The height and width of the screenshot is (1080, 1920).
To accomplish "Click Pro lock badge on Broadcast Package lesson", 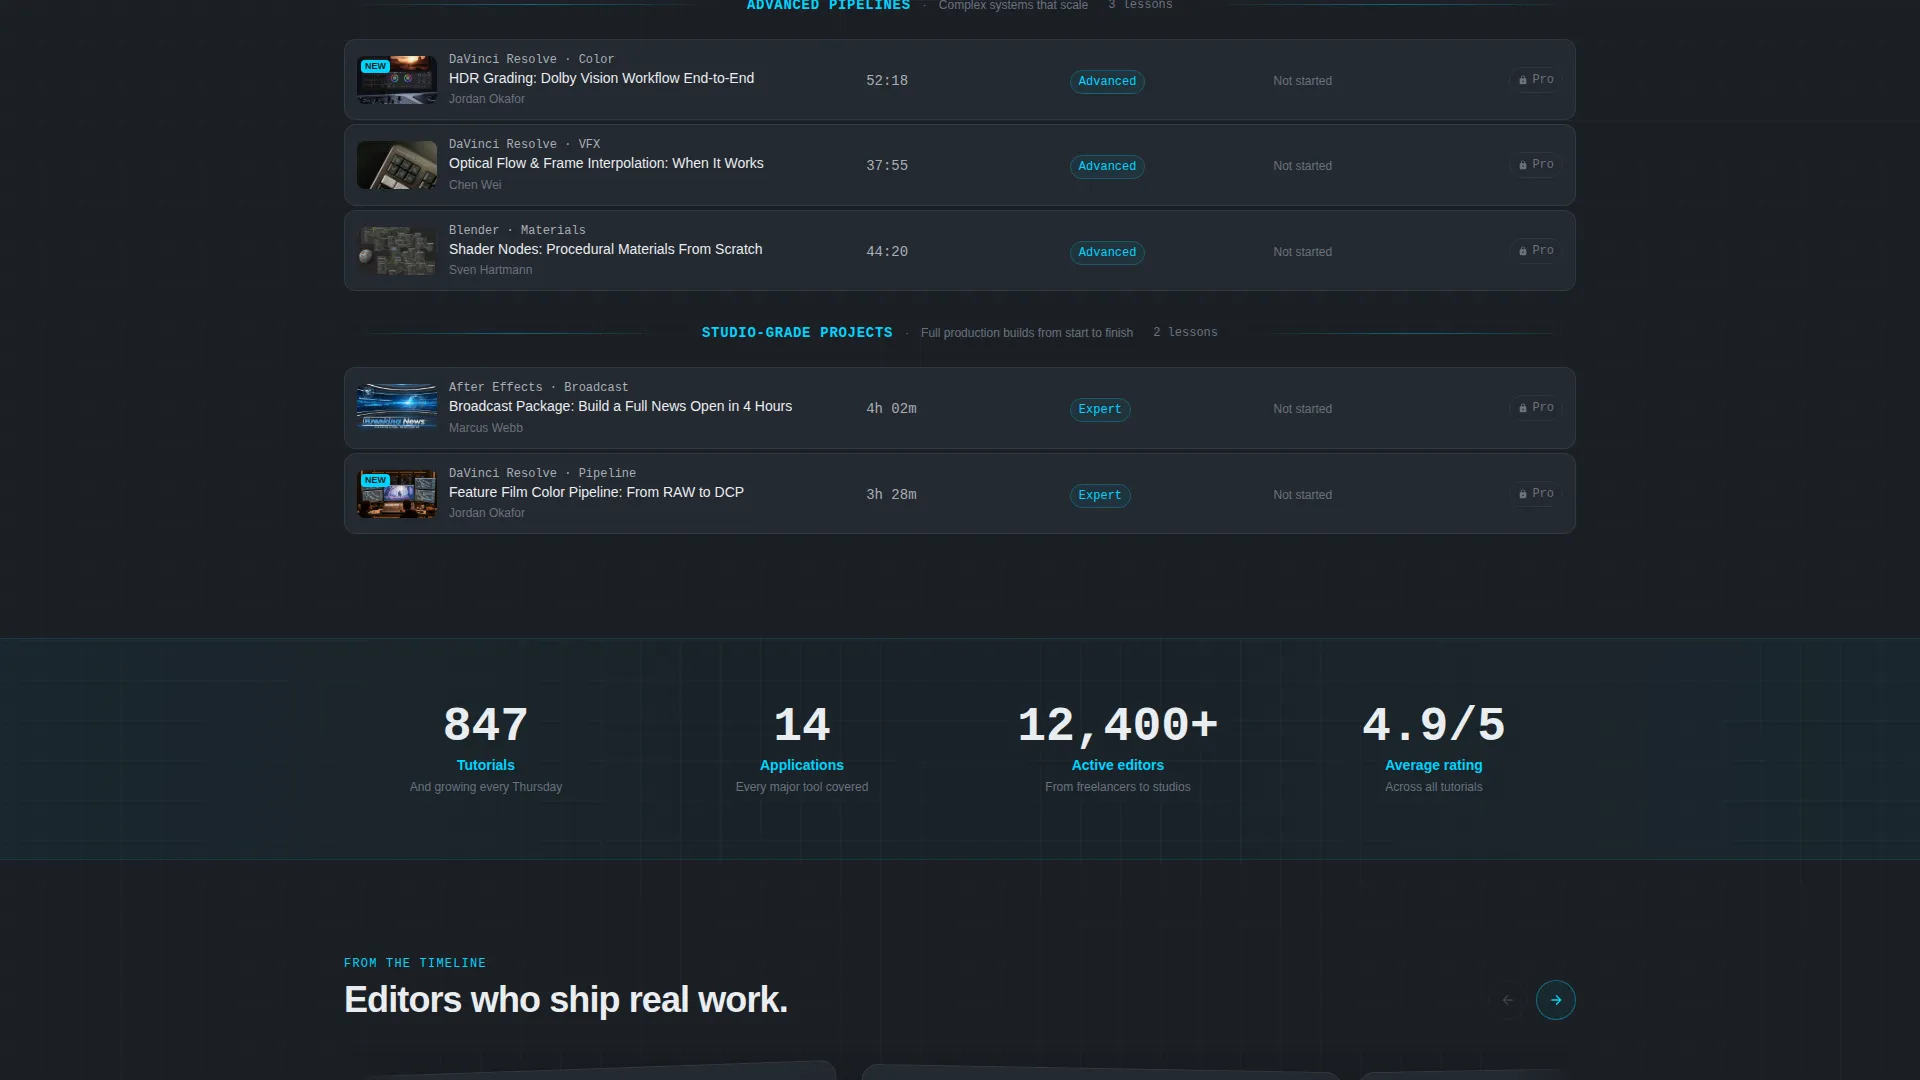I will 1536,408.
